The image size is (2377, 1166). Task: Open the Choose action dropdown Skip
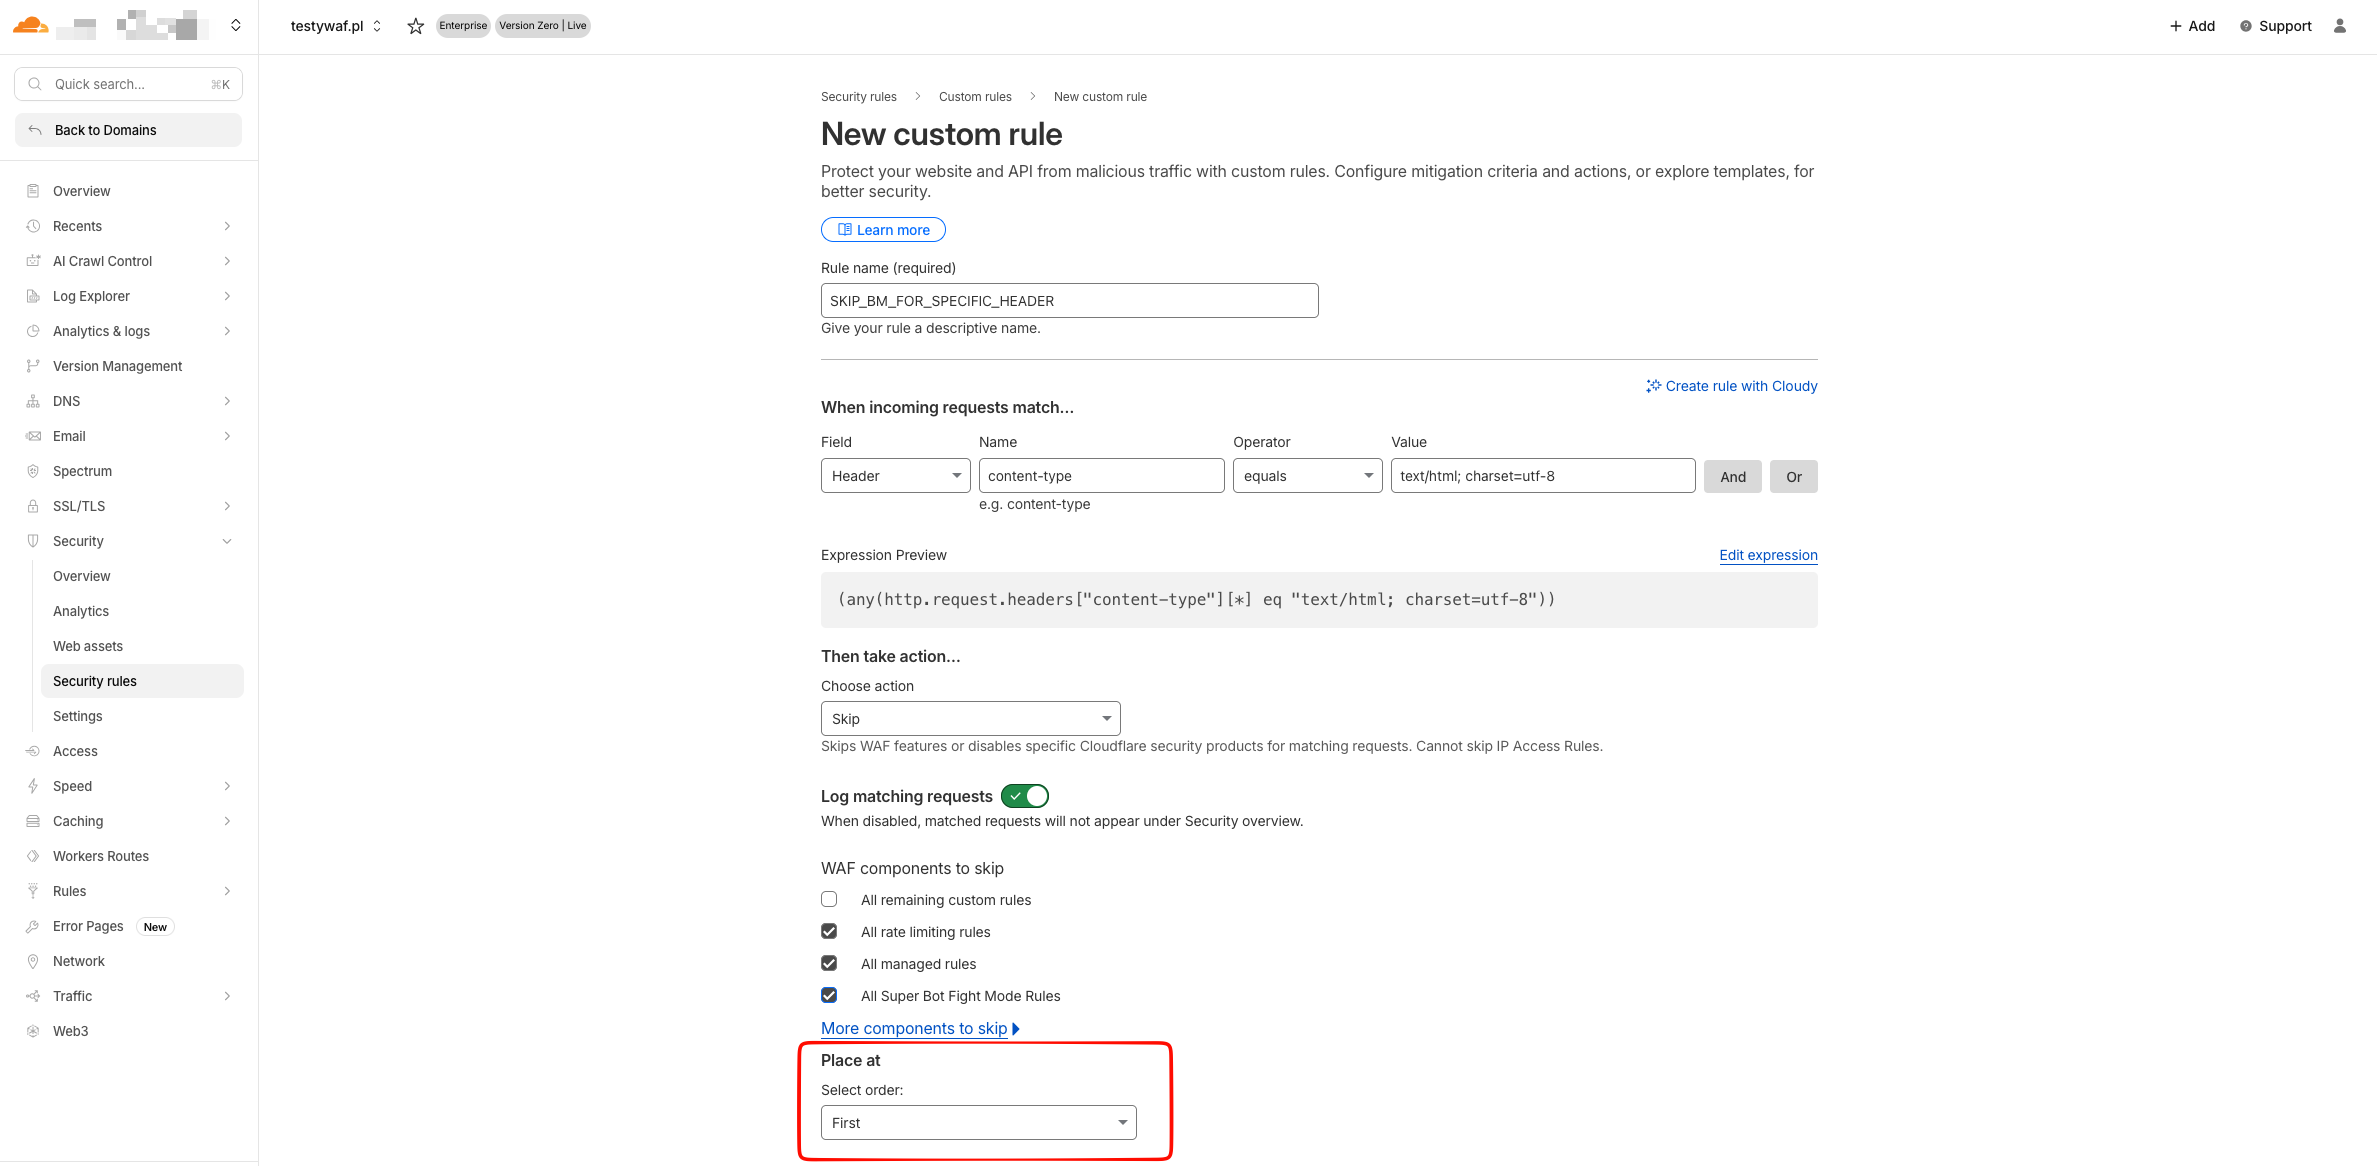[x=970, y=719]
